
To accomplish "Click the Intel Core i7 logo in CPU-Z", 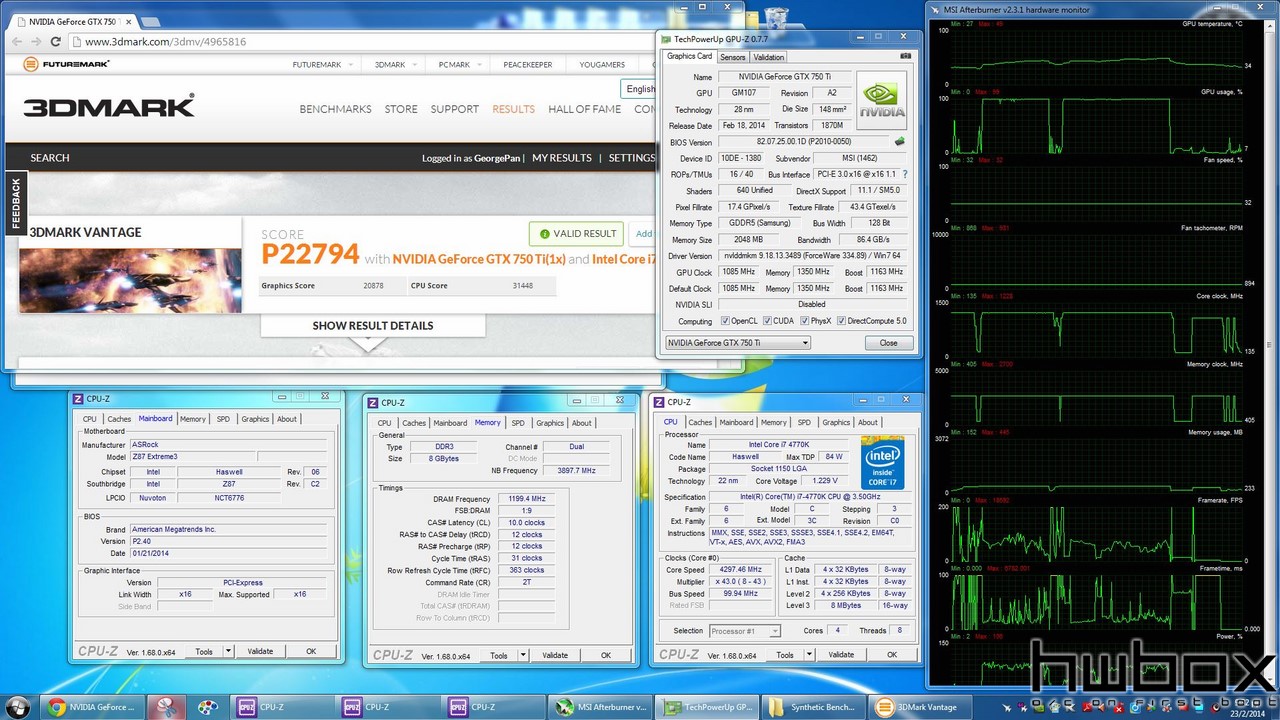I will tap(882, 463).
